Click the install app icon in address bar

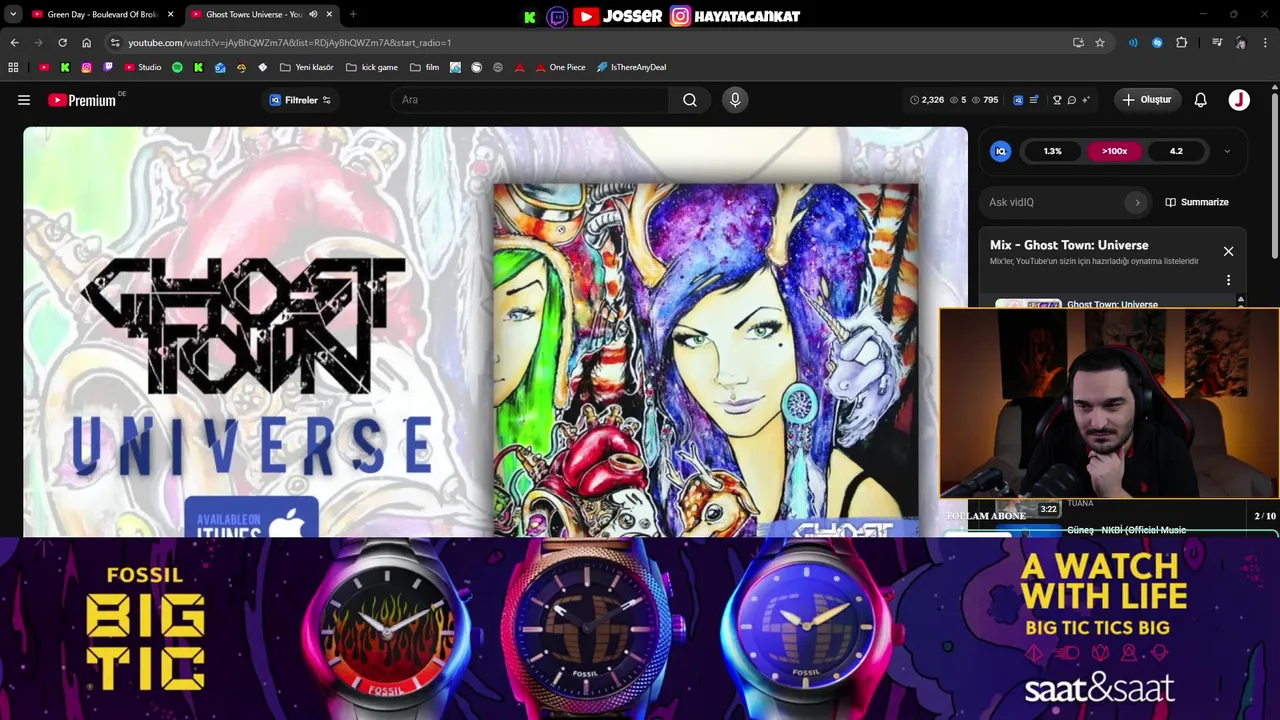click(1078, 43)
